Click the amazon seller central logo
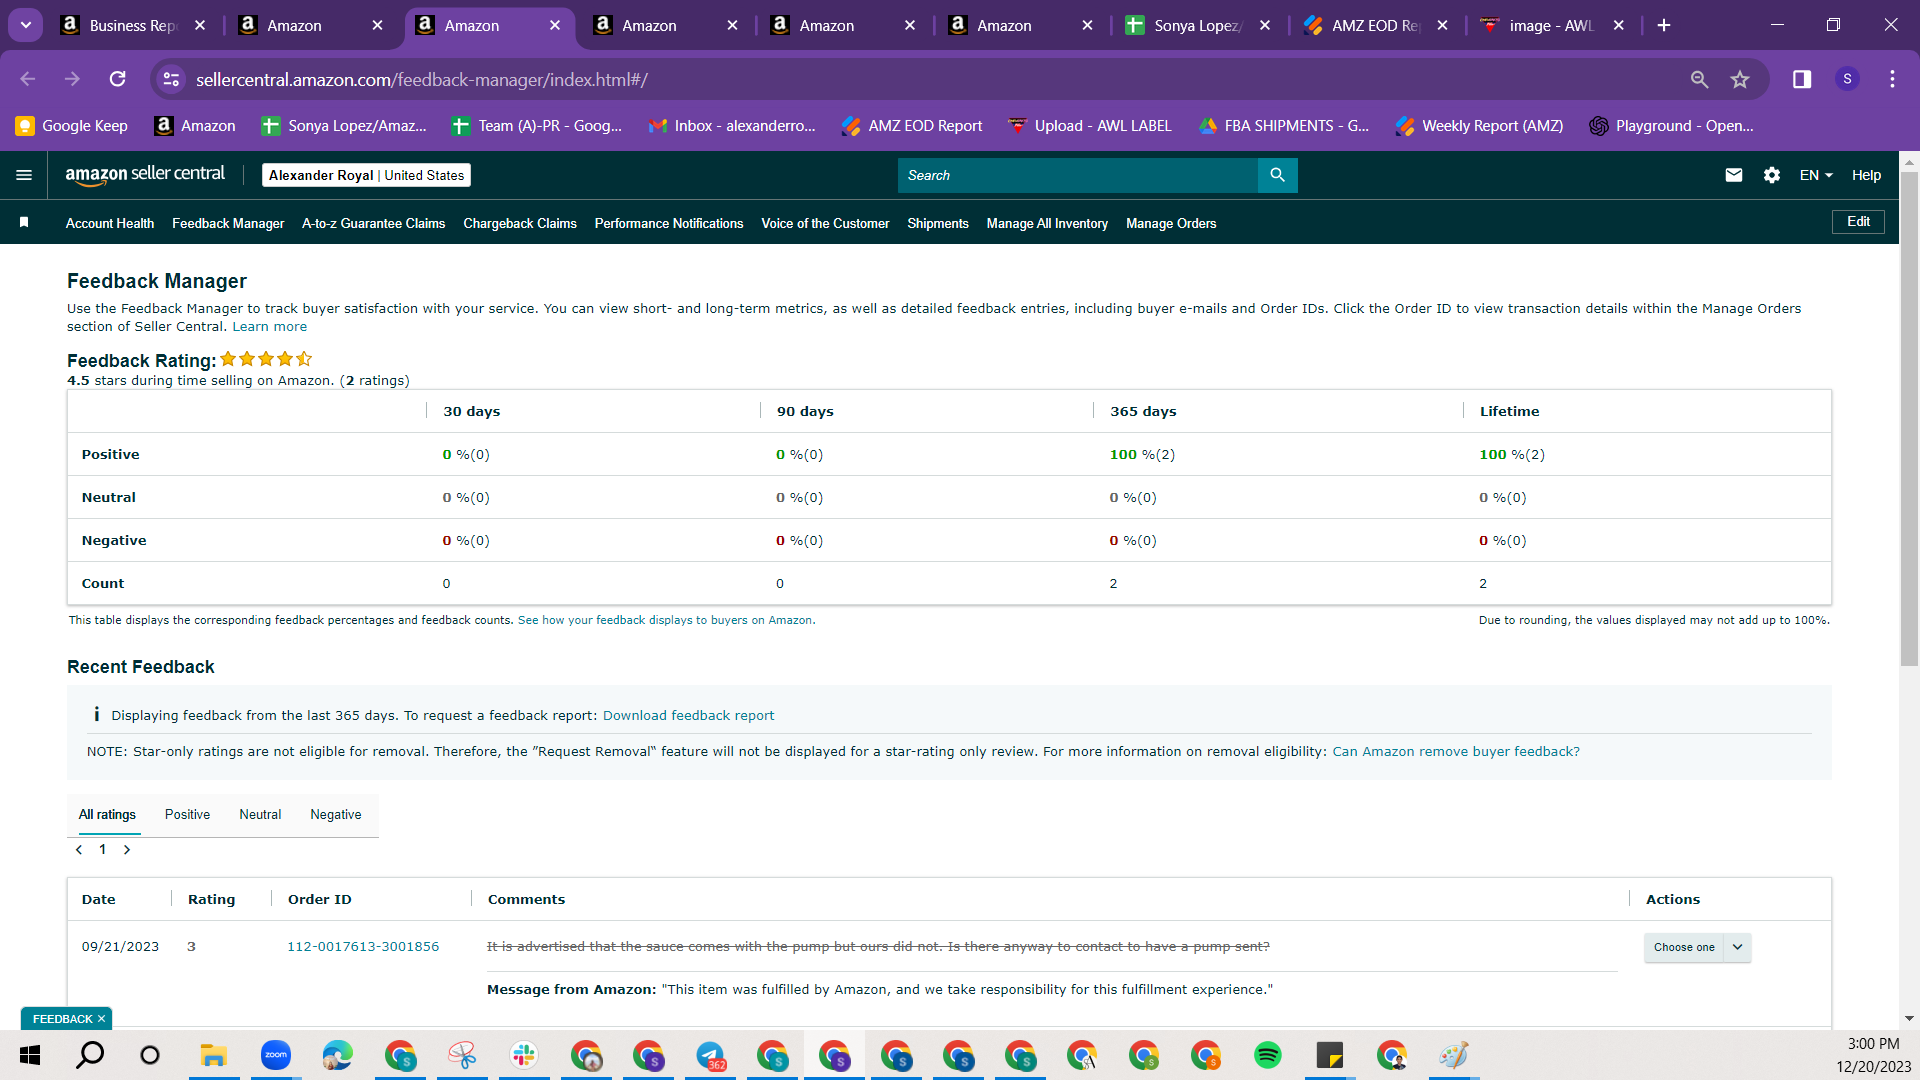1920x1080 pixels. (x=145, y=175)
